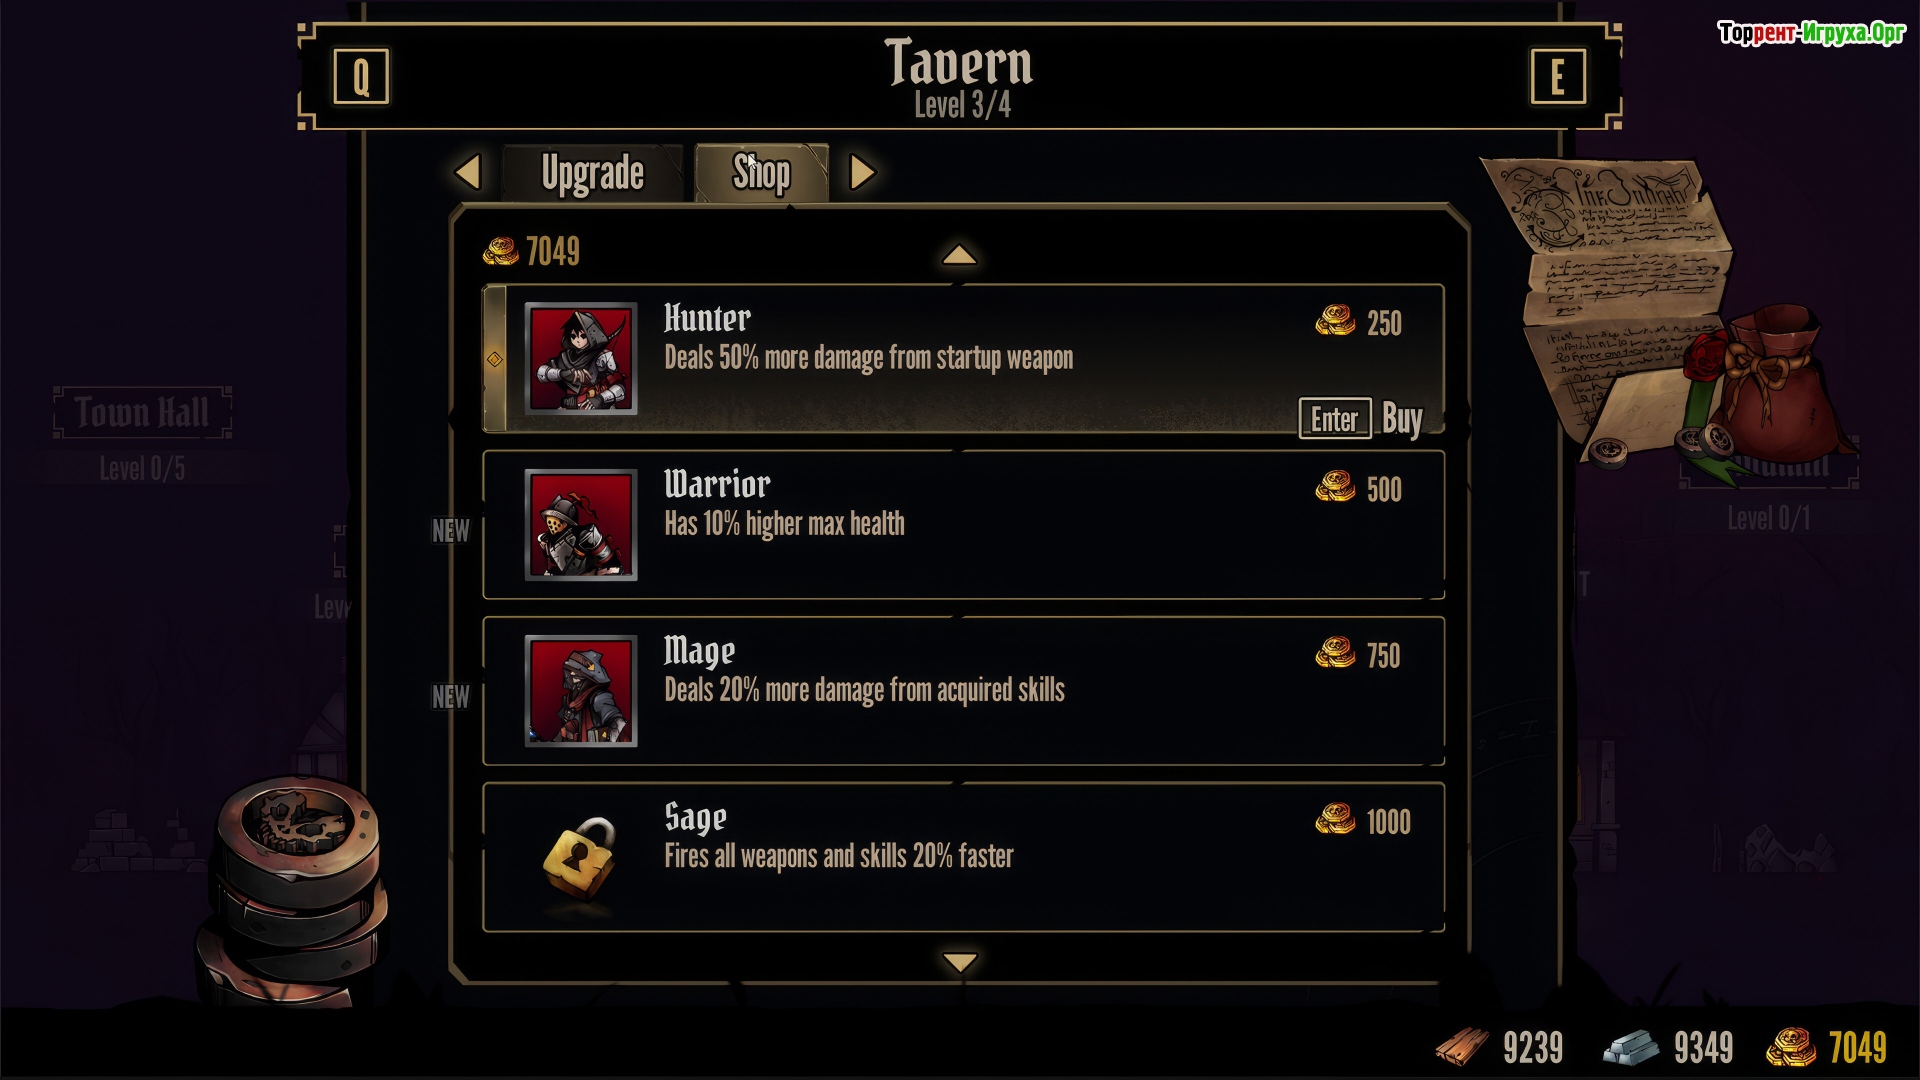1920x1080 pixels.
Task: Go to next tab with right arrow
Action: coord(862,172)
